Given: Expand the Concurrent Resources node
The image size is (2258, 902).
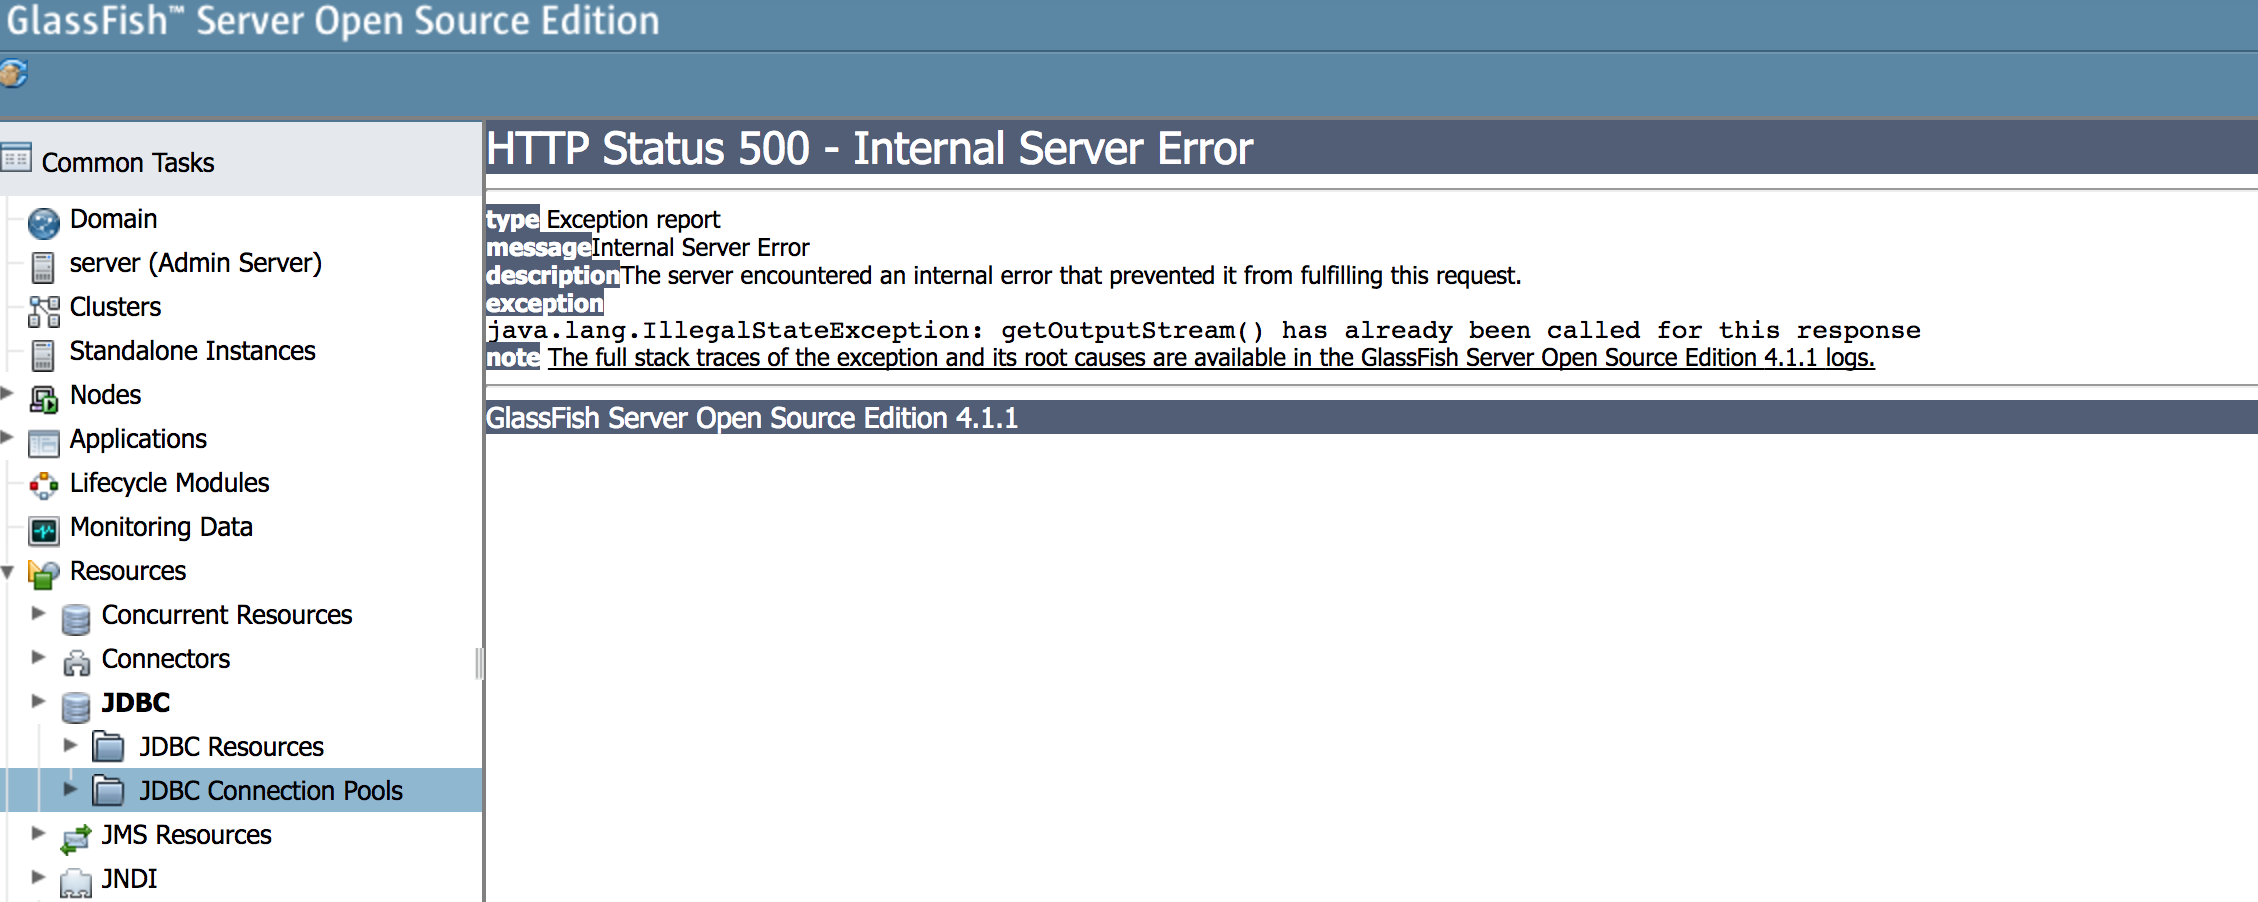Looking at the screenshot, I should pyautogui.click(x=39, y=613).
